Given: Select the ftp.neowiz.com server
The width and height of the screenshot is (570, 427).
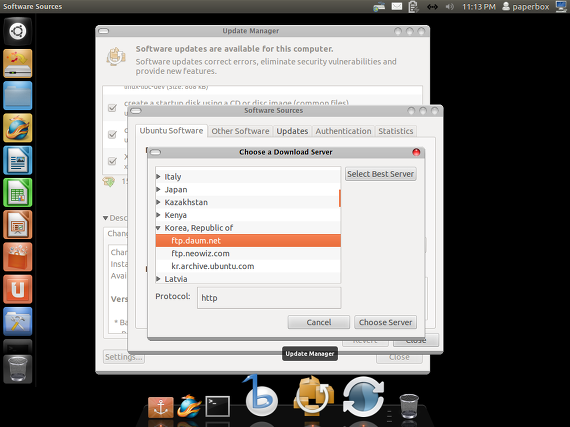Looking at the screenshot, I should pos(248,253).
